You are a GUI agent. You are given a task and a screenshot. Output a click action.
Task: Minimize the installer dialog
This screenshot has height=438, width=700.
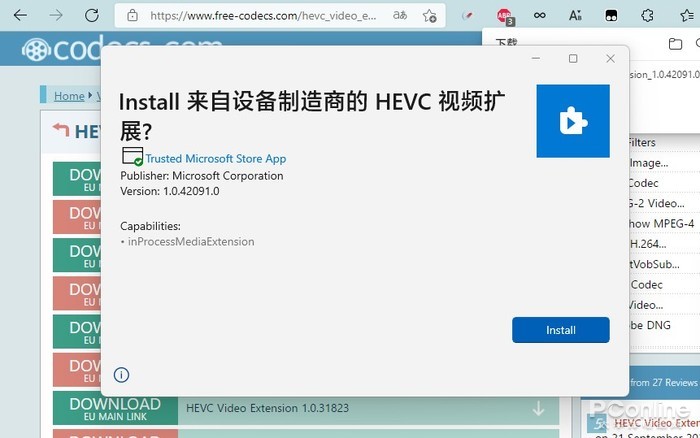click(x=536, y=58)
